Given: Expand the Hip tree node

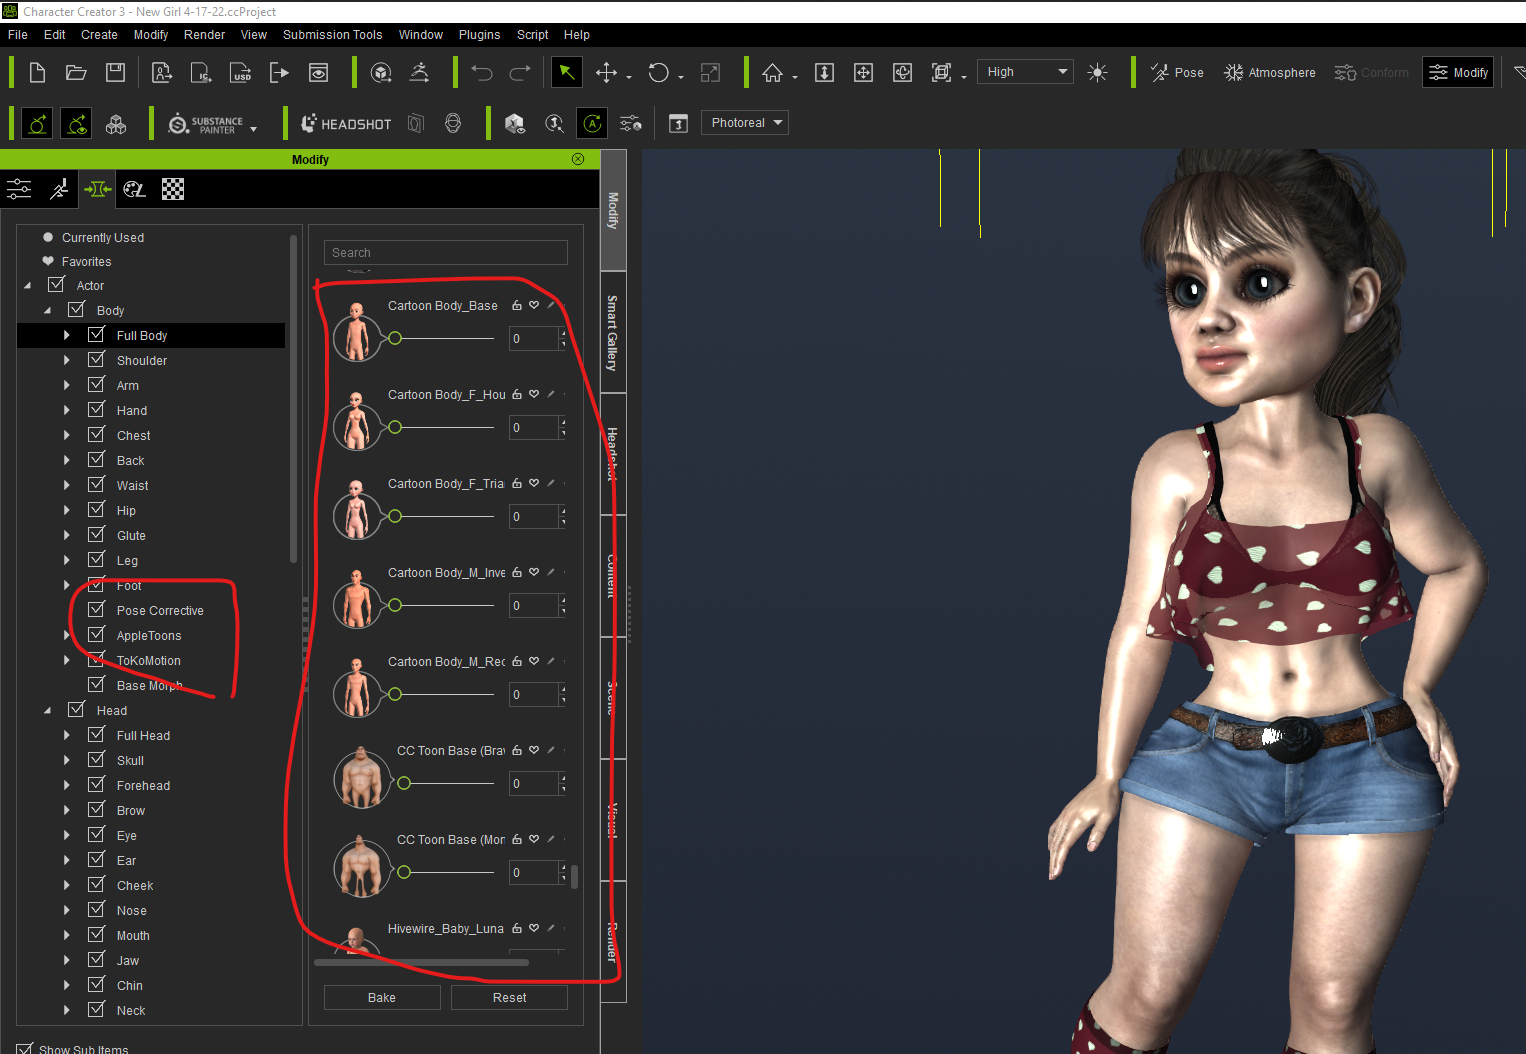Looking at the screenshot, I should click(x=67, y=511).
